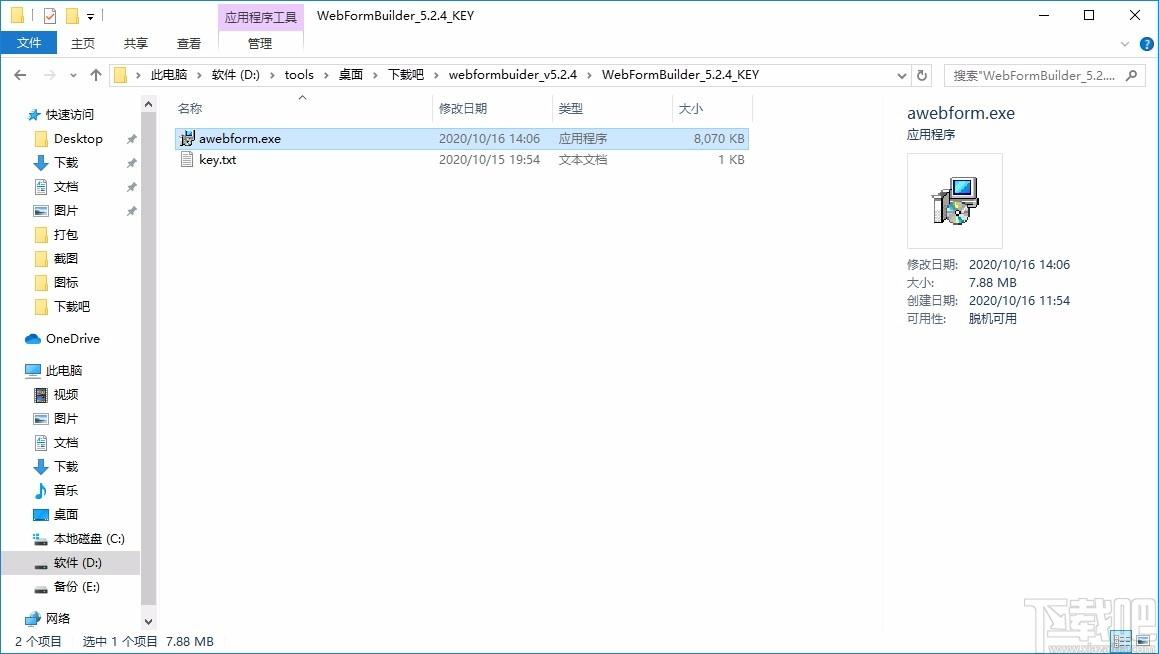Image resolution: width=1159 pixels, height=654 pixels.
Task: Click the forward navigation arrow
Action: pos(50,75)
